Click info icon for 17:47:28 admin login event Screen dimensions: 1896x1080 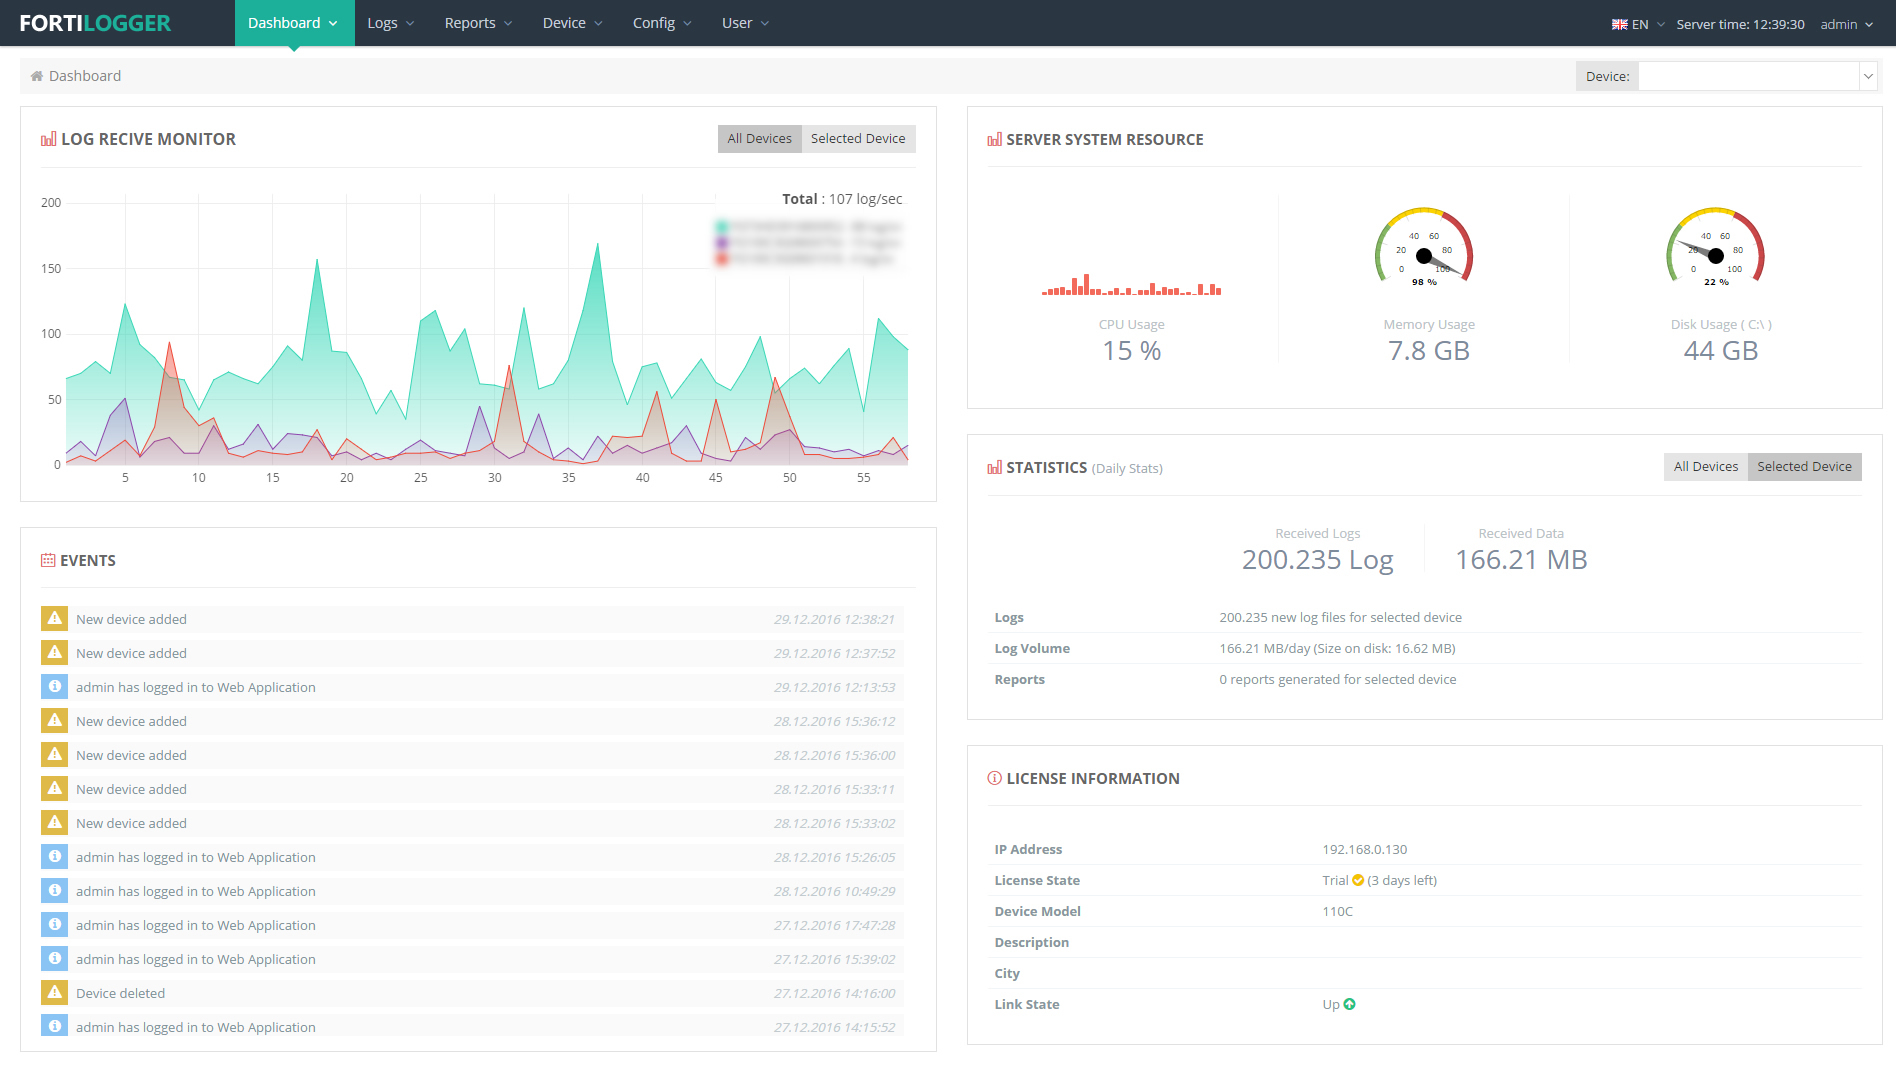click(54, 925)
